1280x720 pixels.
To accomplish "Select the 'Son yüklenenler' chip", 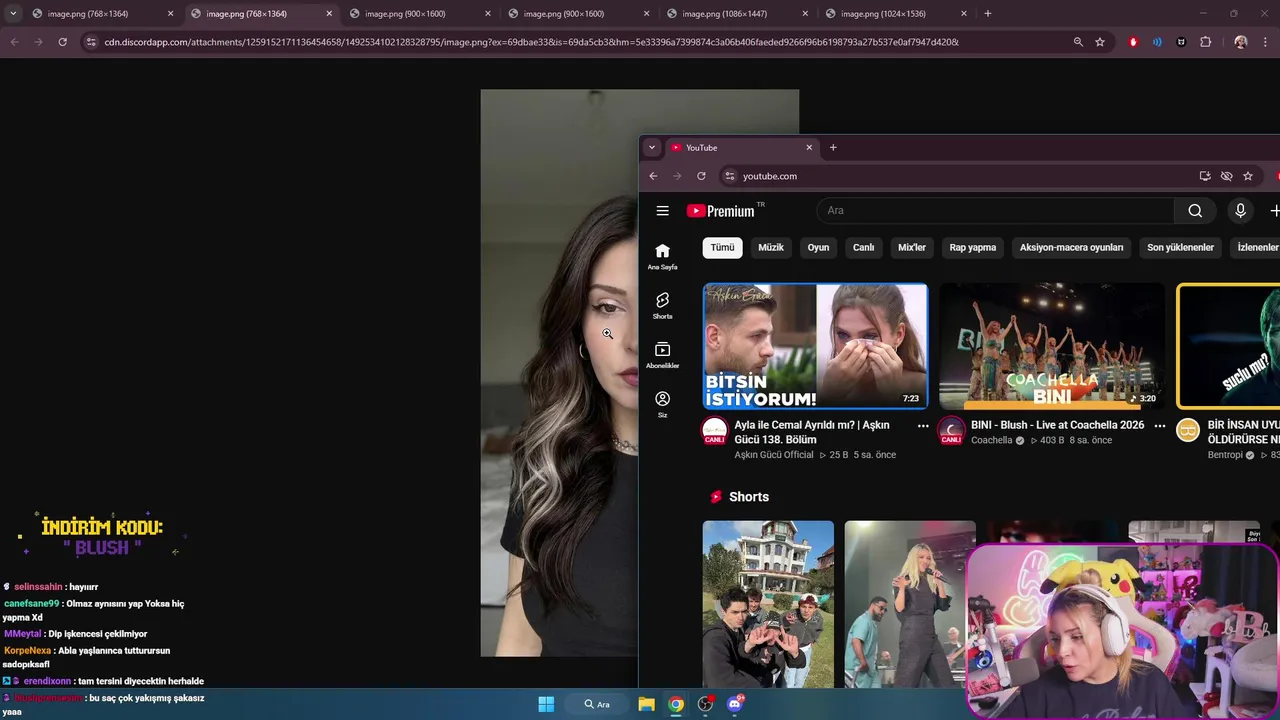I will [x=1180, y=247].
